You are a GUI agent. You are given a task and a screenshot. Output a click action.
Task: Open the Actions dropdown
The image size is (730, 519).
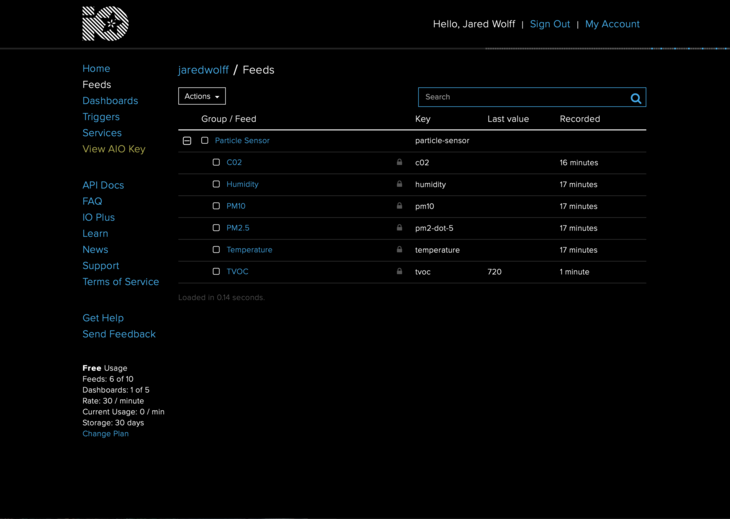(202, 96)
